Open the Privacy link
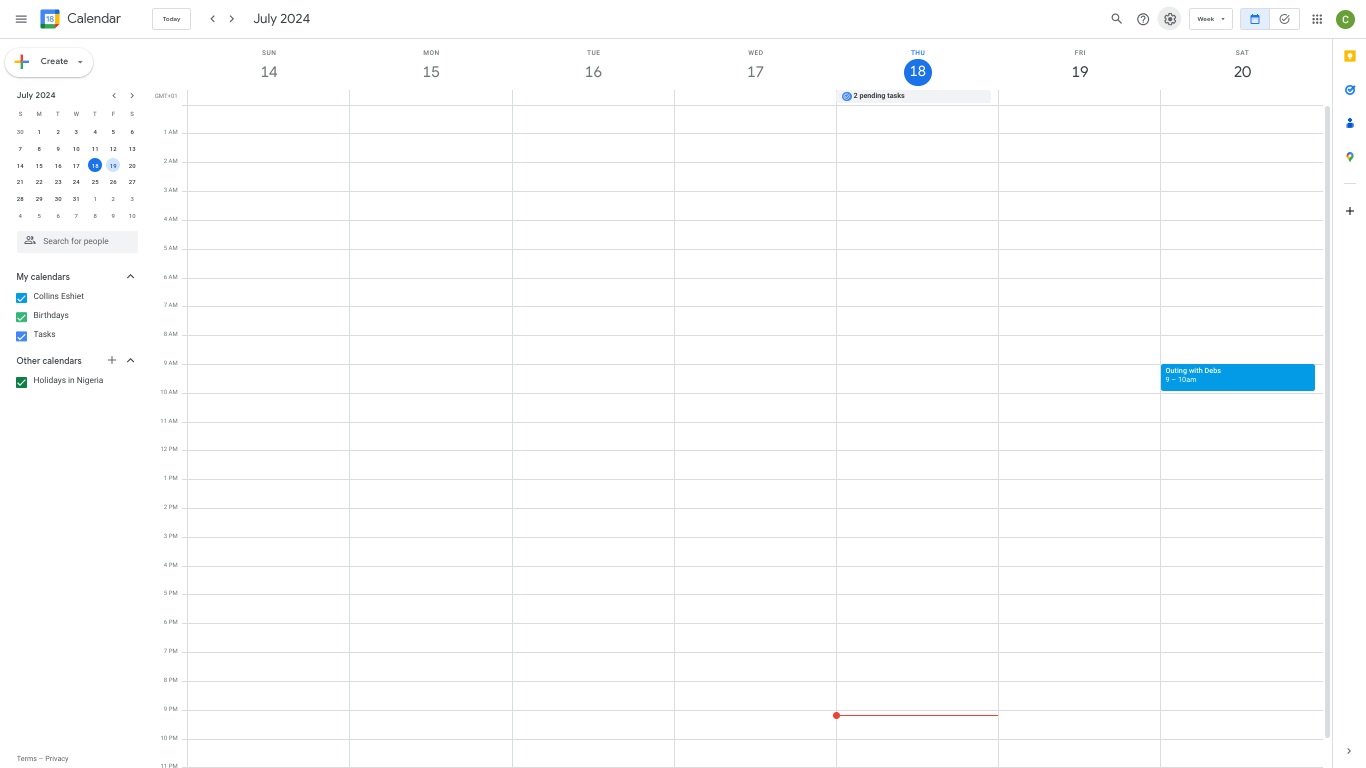This screenshot has height=768, width=1366. [x=57, y=759]
